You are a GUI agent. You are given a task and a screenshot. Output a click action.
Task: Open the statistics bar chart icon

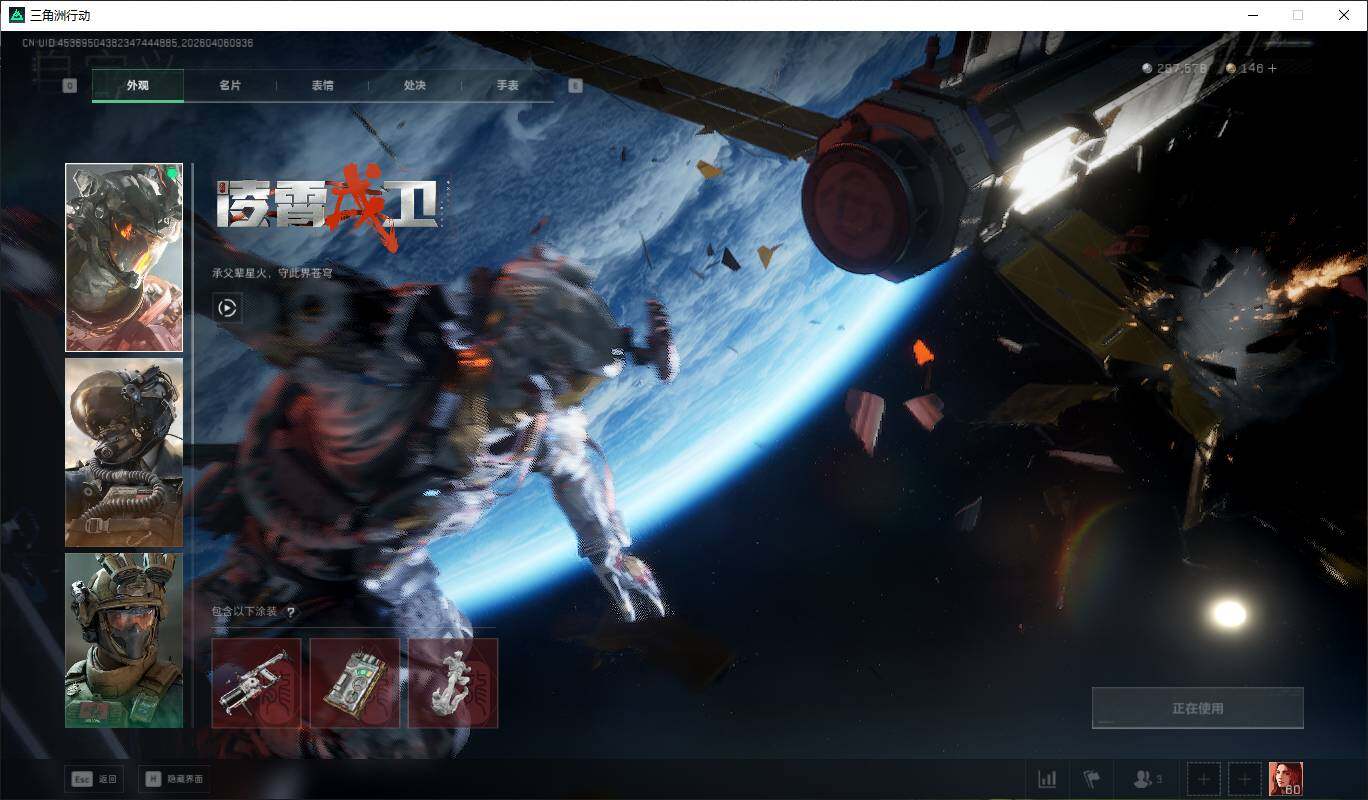pyautogui.click(x=1047, y=779)
